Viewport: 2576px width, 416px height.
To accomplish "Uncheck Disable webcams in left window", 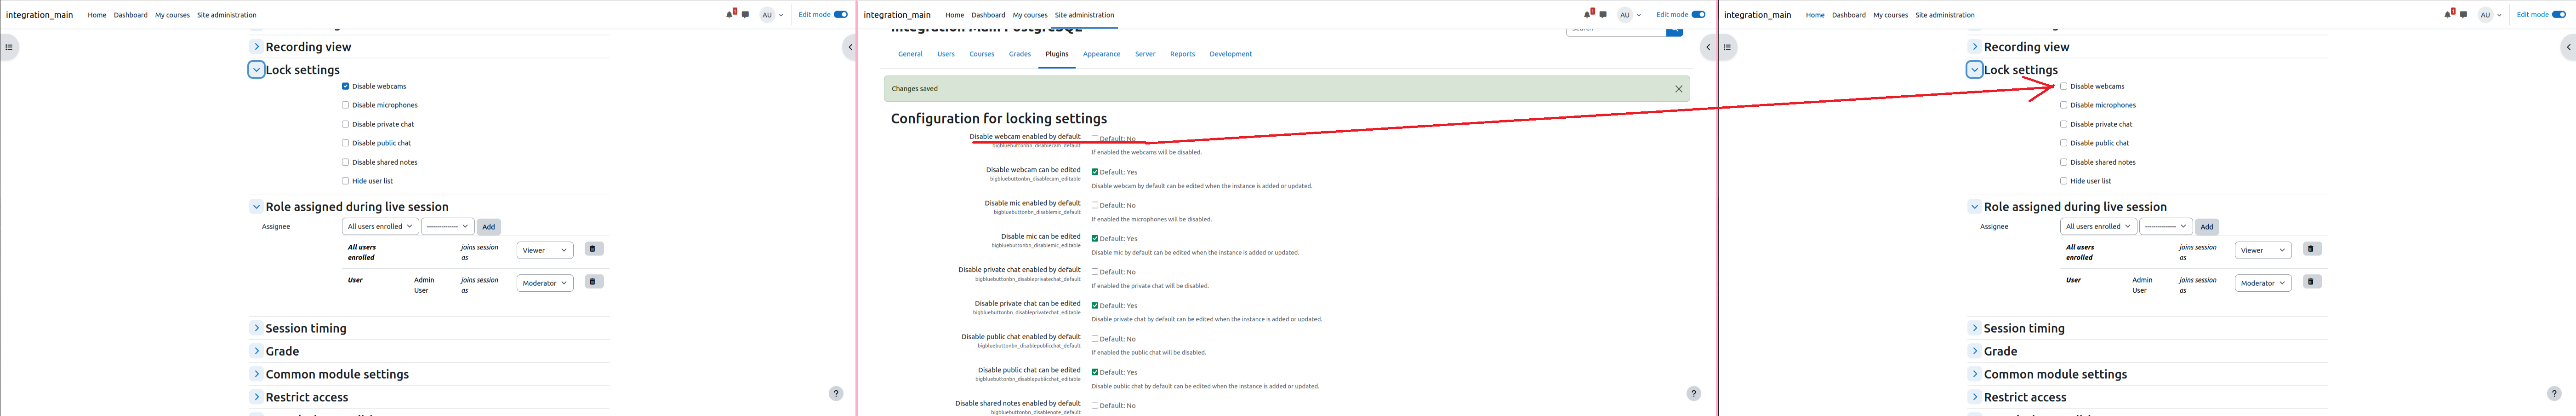I will point(346,86).
